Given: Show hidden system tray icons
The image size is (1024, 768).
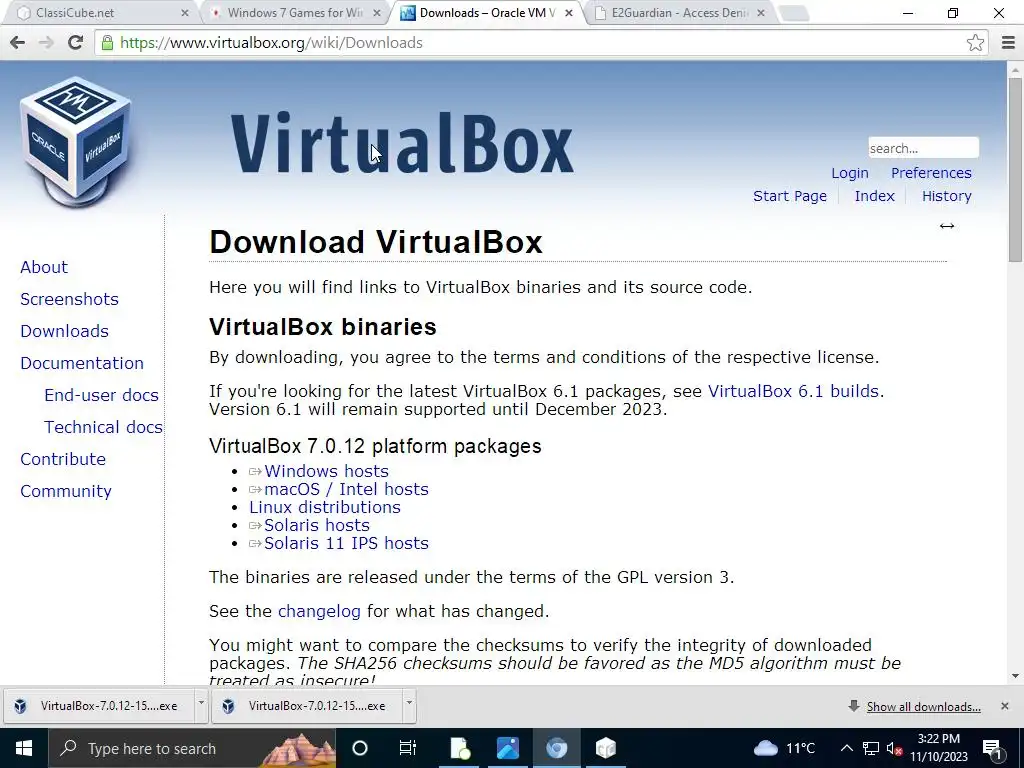Looking at the screenshot, I should click(846, 748).
